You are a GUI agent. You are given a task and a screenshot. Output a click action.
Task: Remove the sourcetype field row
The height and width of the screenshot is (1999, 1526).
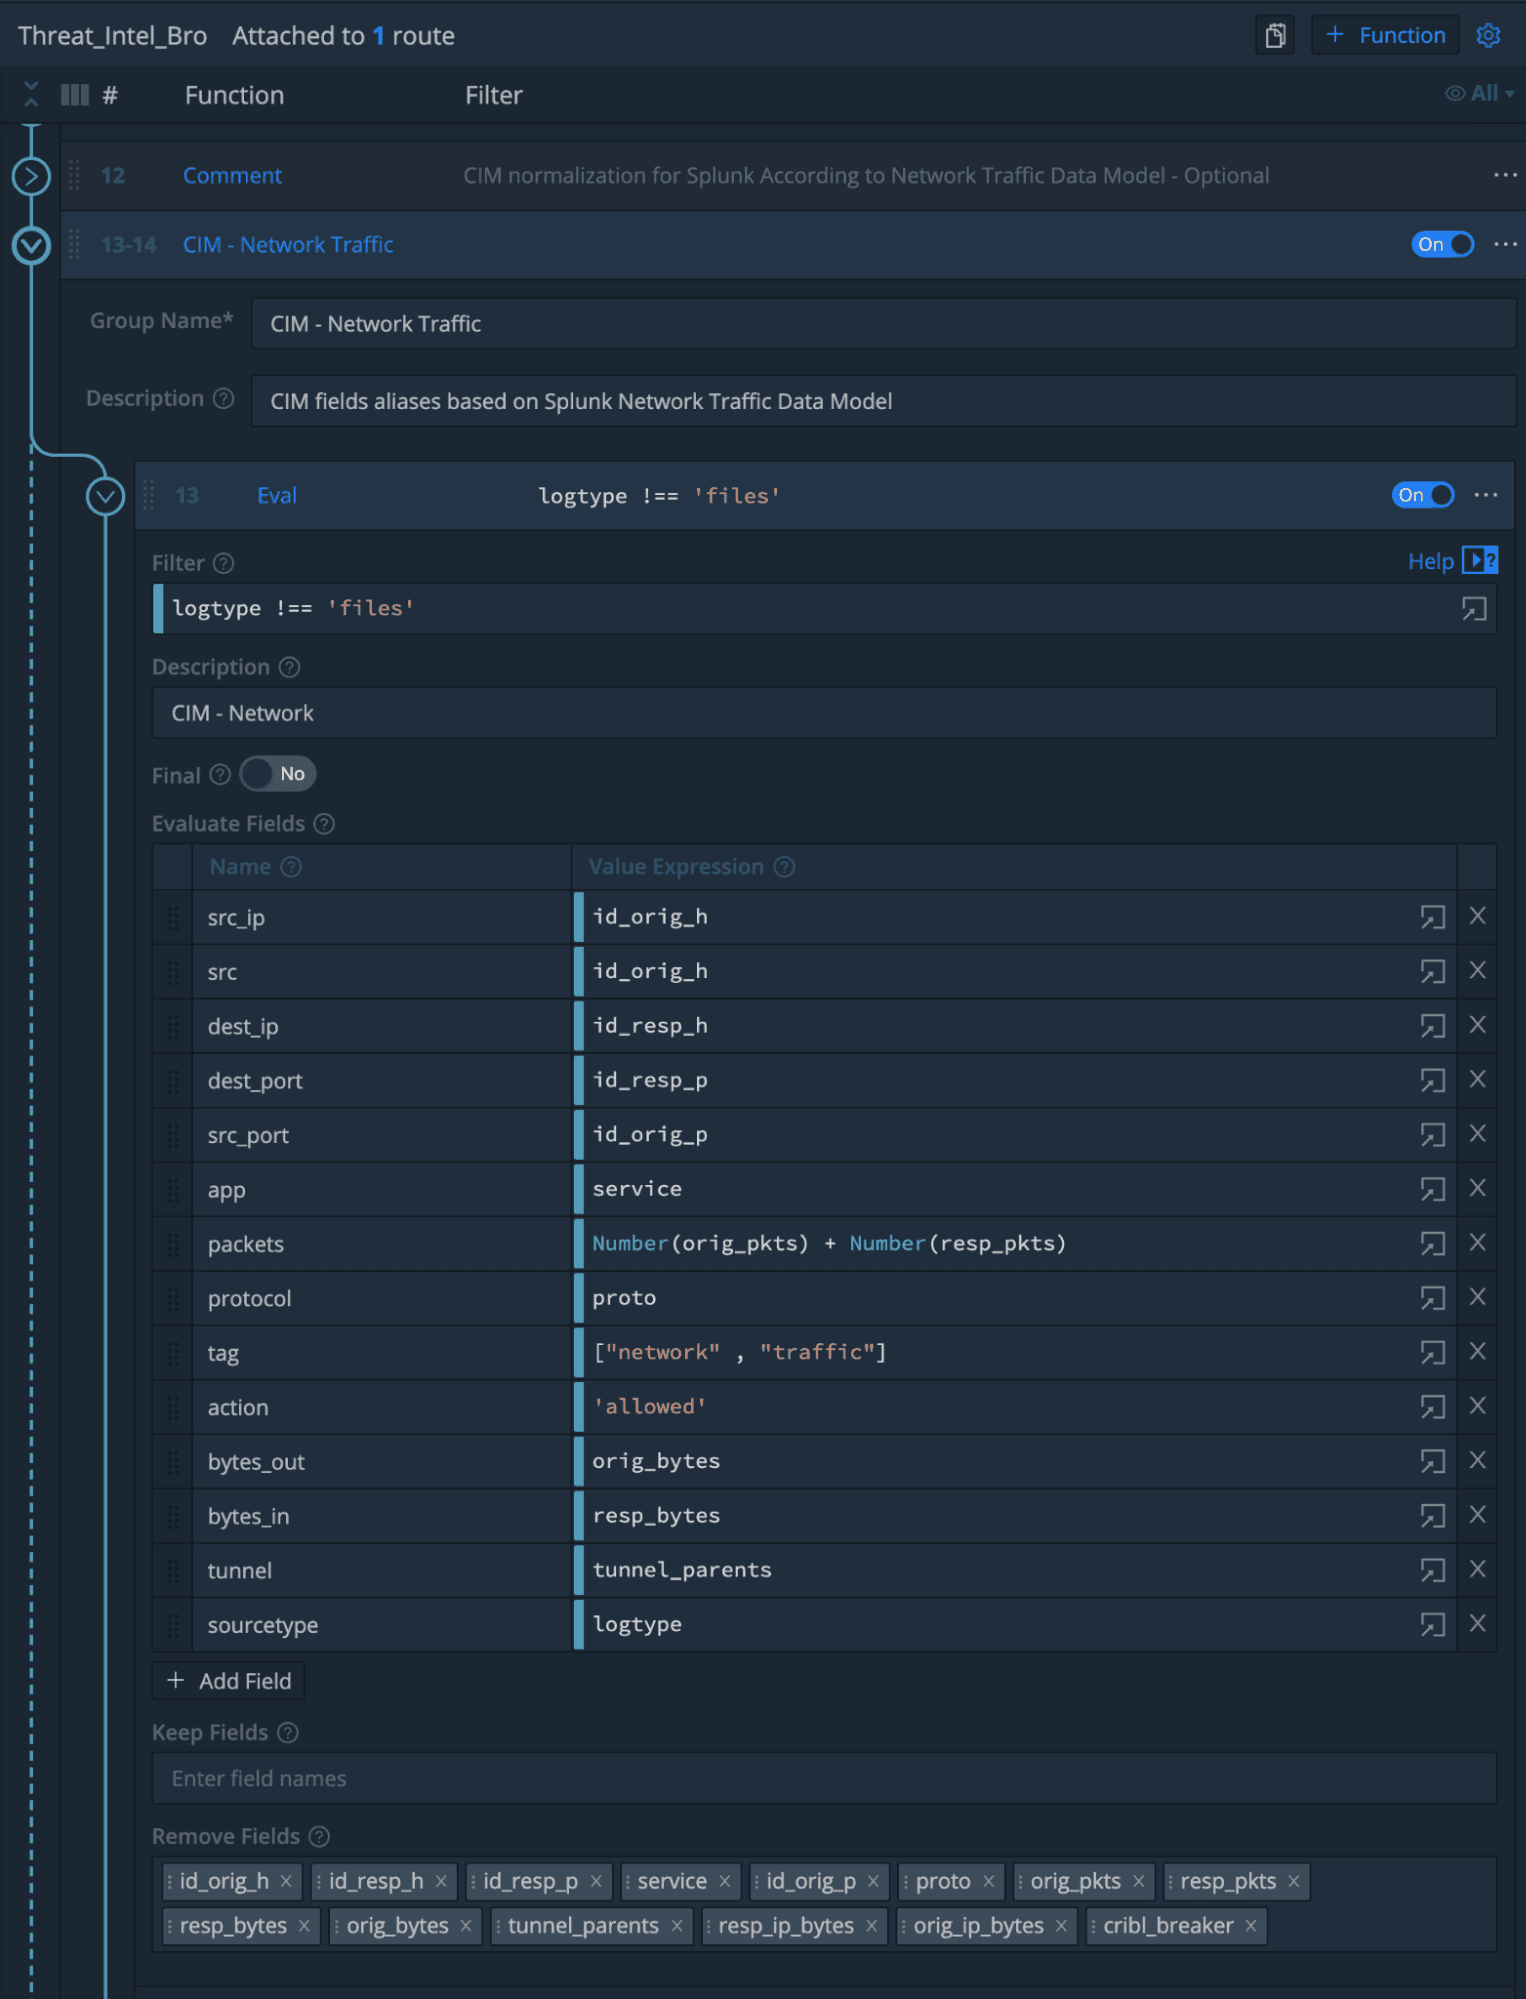[x=1477, y=1623]
